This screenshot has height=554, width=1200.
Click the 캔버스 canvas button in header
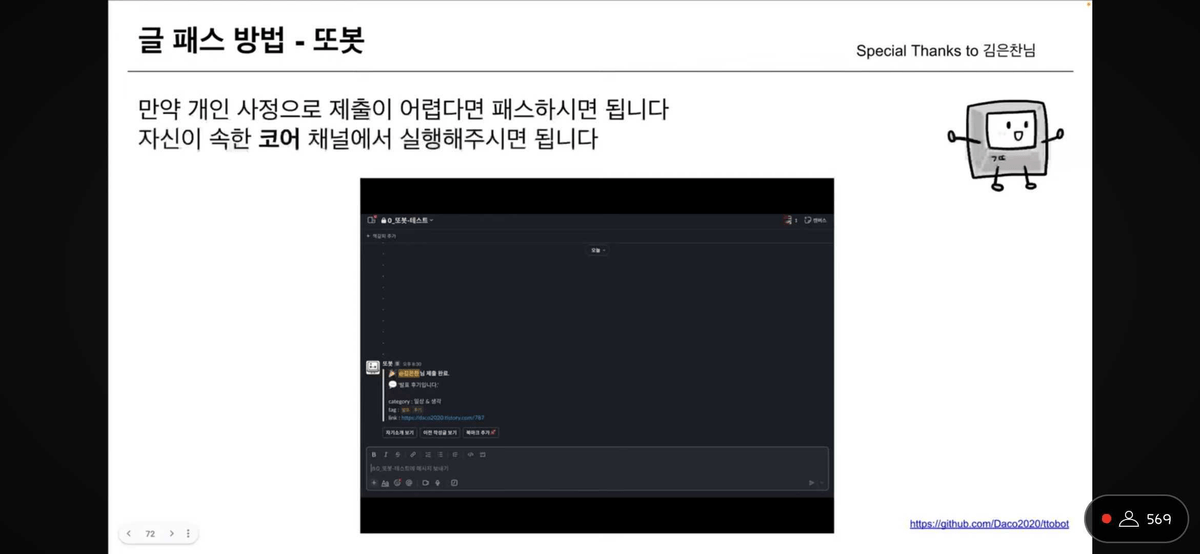pyautogui.click(x=815, y=220)
